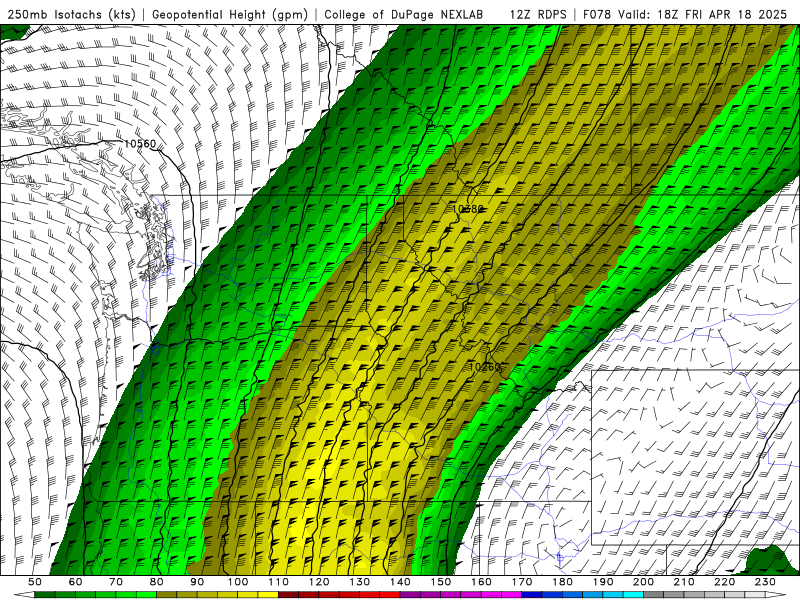
Task: Click the Geopotential Height (gpm) title text
Action: [x=230, y=15]
